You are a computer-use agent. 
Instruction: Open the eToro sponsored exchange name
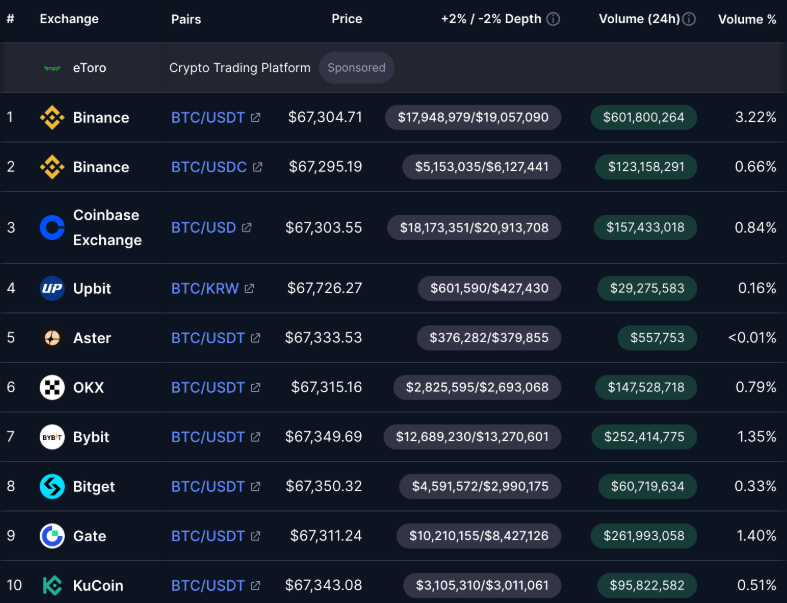pyautogui.click(x=89, y=68)
